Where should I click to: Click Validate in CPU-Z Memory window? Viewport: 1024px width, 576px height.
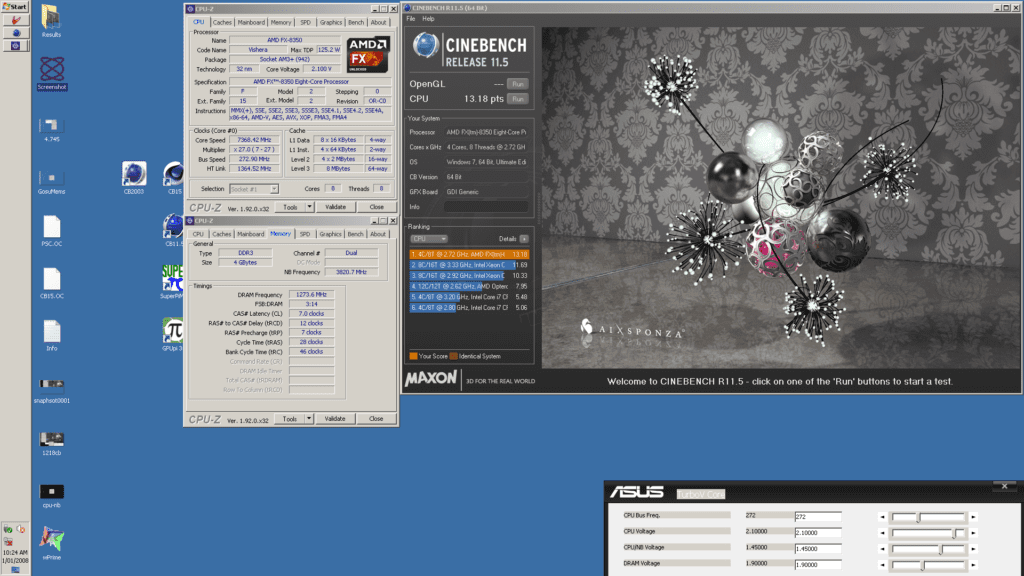pos(335,419)
